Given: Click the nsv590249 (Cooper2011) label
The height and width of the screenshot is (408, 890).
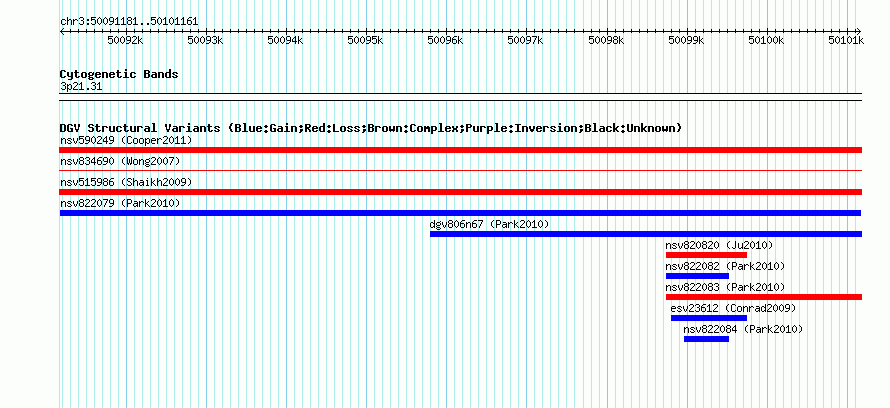Looking at the screenshot, I should coord(126,140).
